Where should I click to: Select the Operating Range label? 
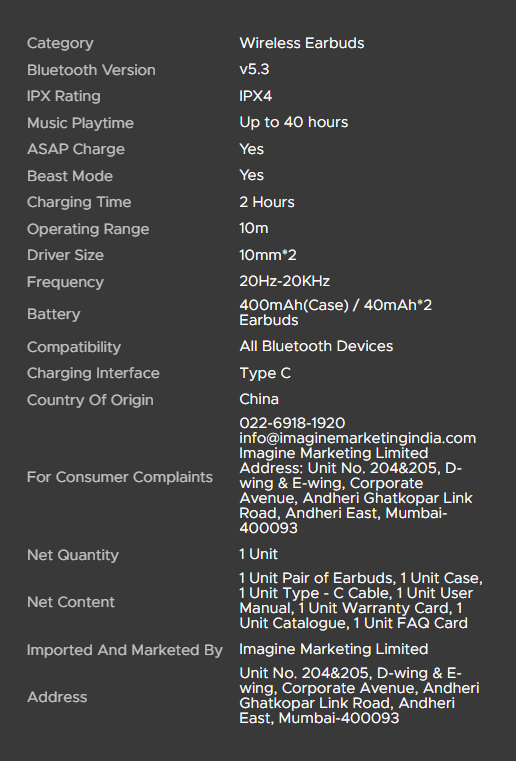tap(88, 229)
